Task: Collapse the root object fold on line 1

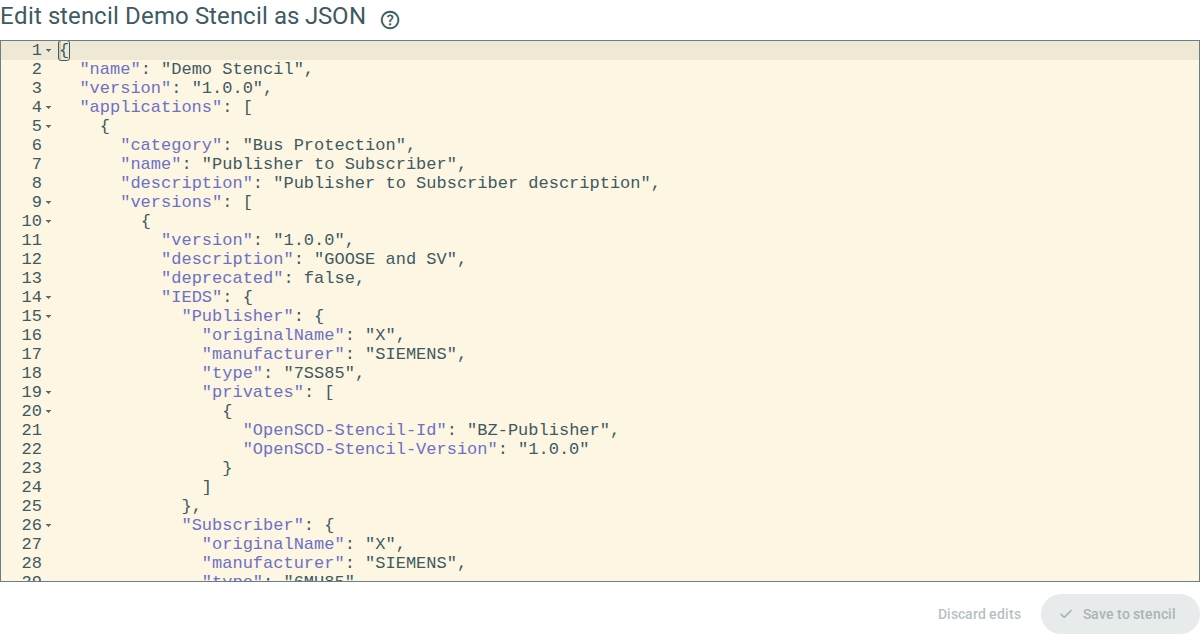Action: click(48, 50)
